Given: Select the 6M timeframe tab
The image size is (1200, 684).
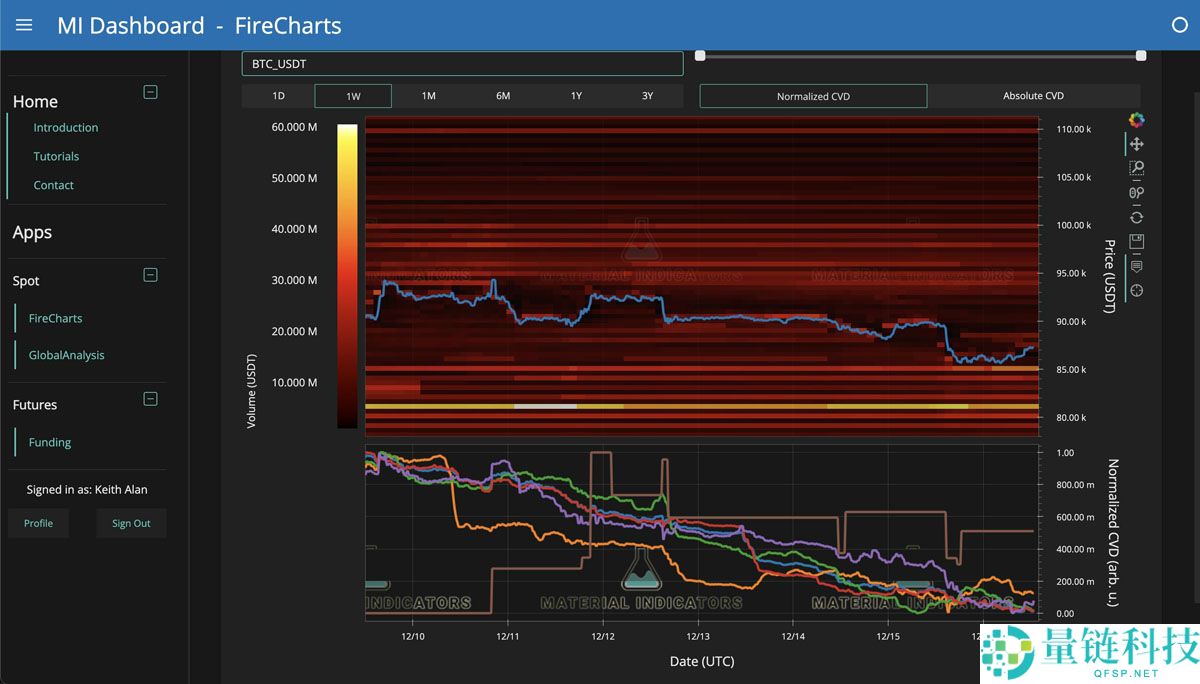Looking at the screenshot, I should click(503, 95).
